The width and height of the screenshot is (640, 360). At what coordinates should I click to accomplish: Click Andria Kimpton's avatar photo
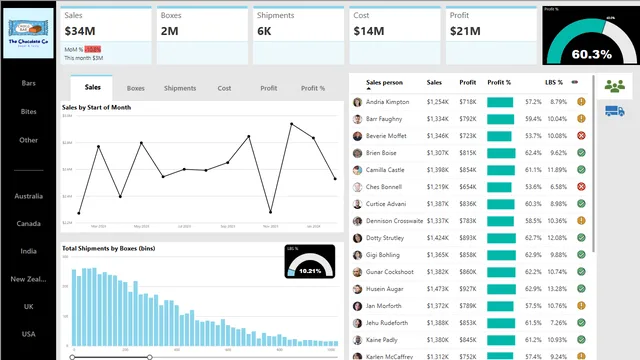tap(358, 102)
